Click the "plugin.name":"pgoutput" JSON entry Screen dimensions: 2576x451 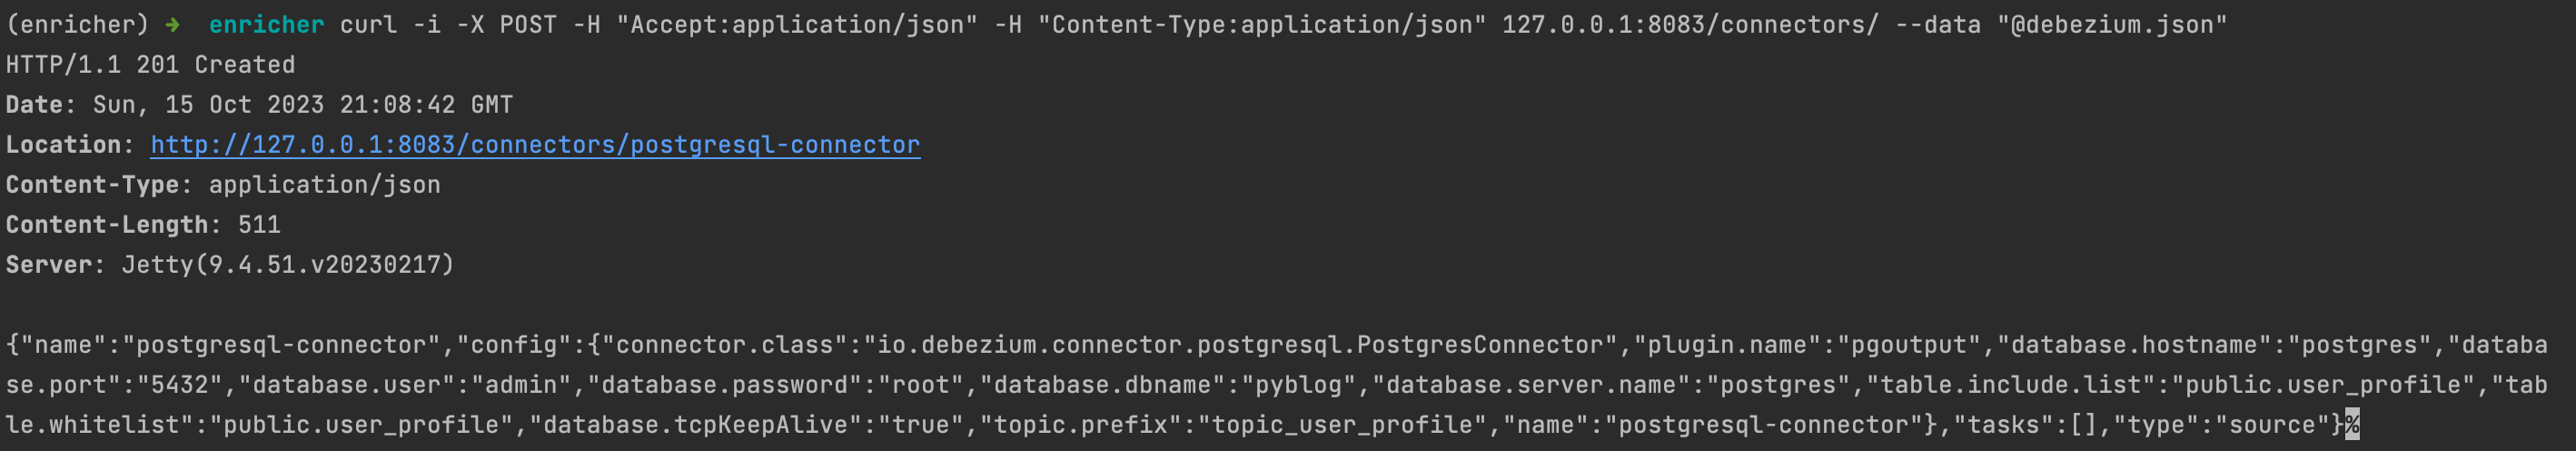point(1808,345)
